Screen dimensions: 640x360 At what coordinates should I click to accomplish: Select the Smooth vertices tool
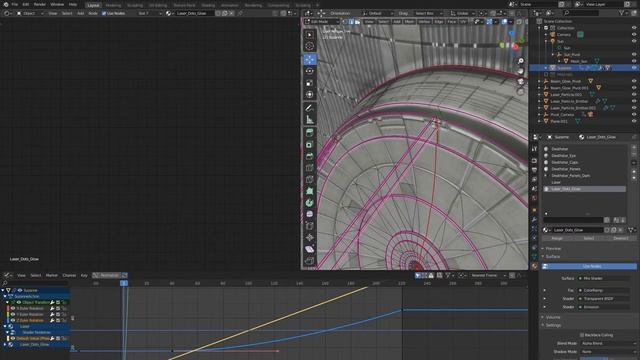309,214
